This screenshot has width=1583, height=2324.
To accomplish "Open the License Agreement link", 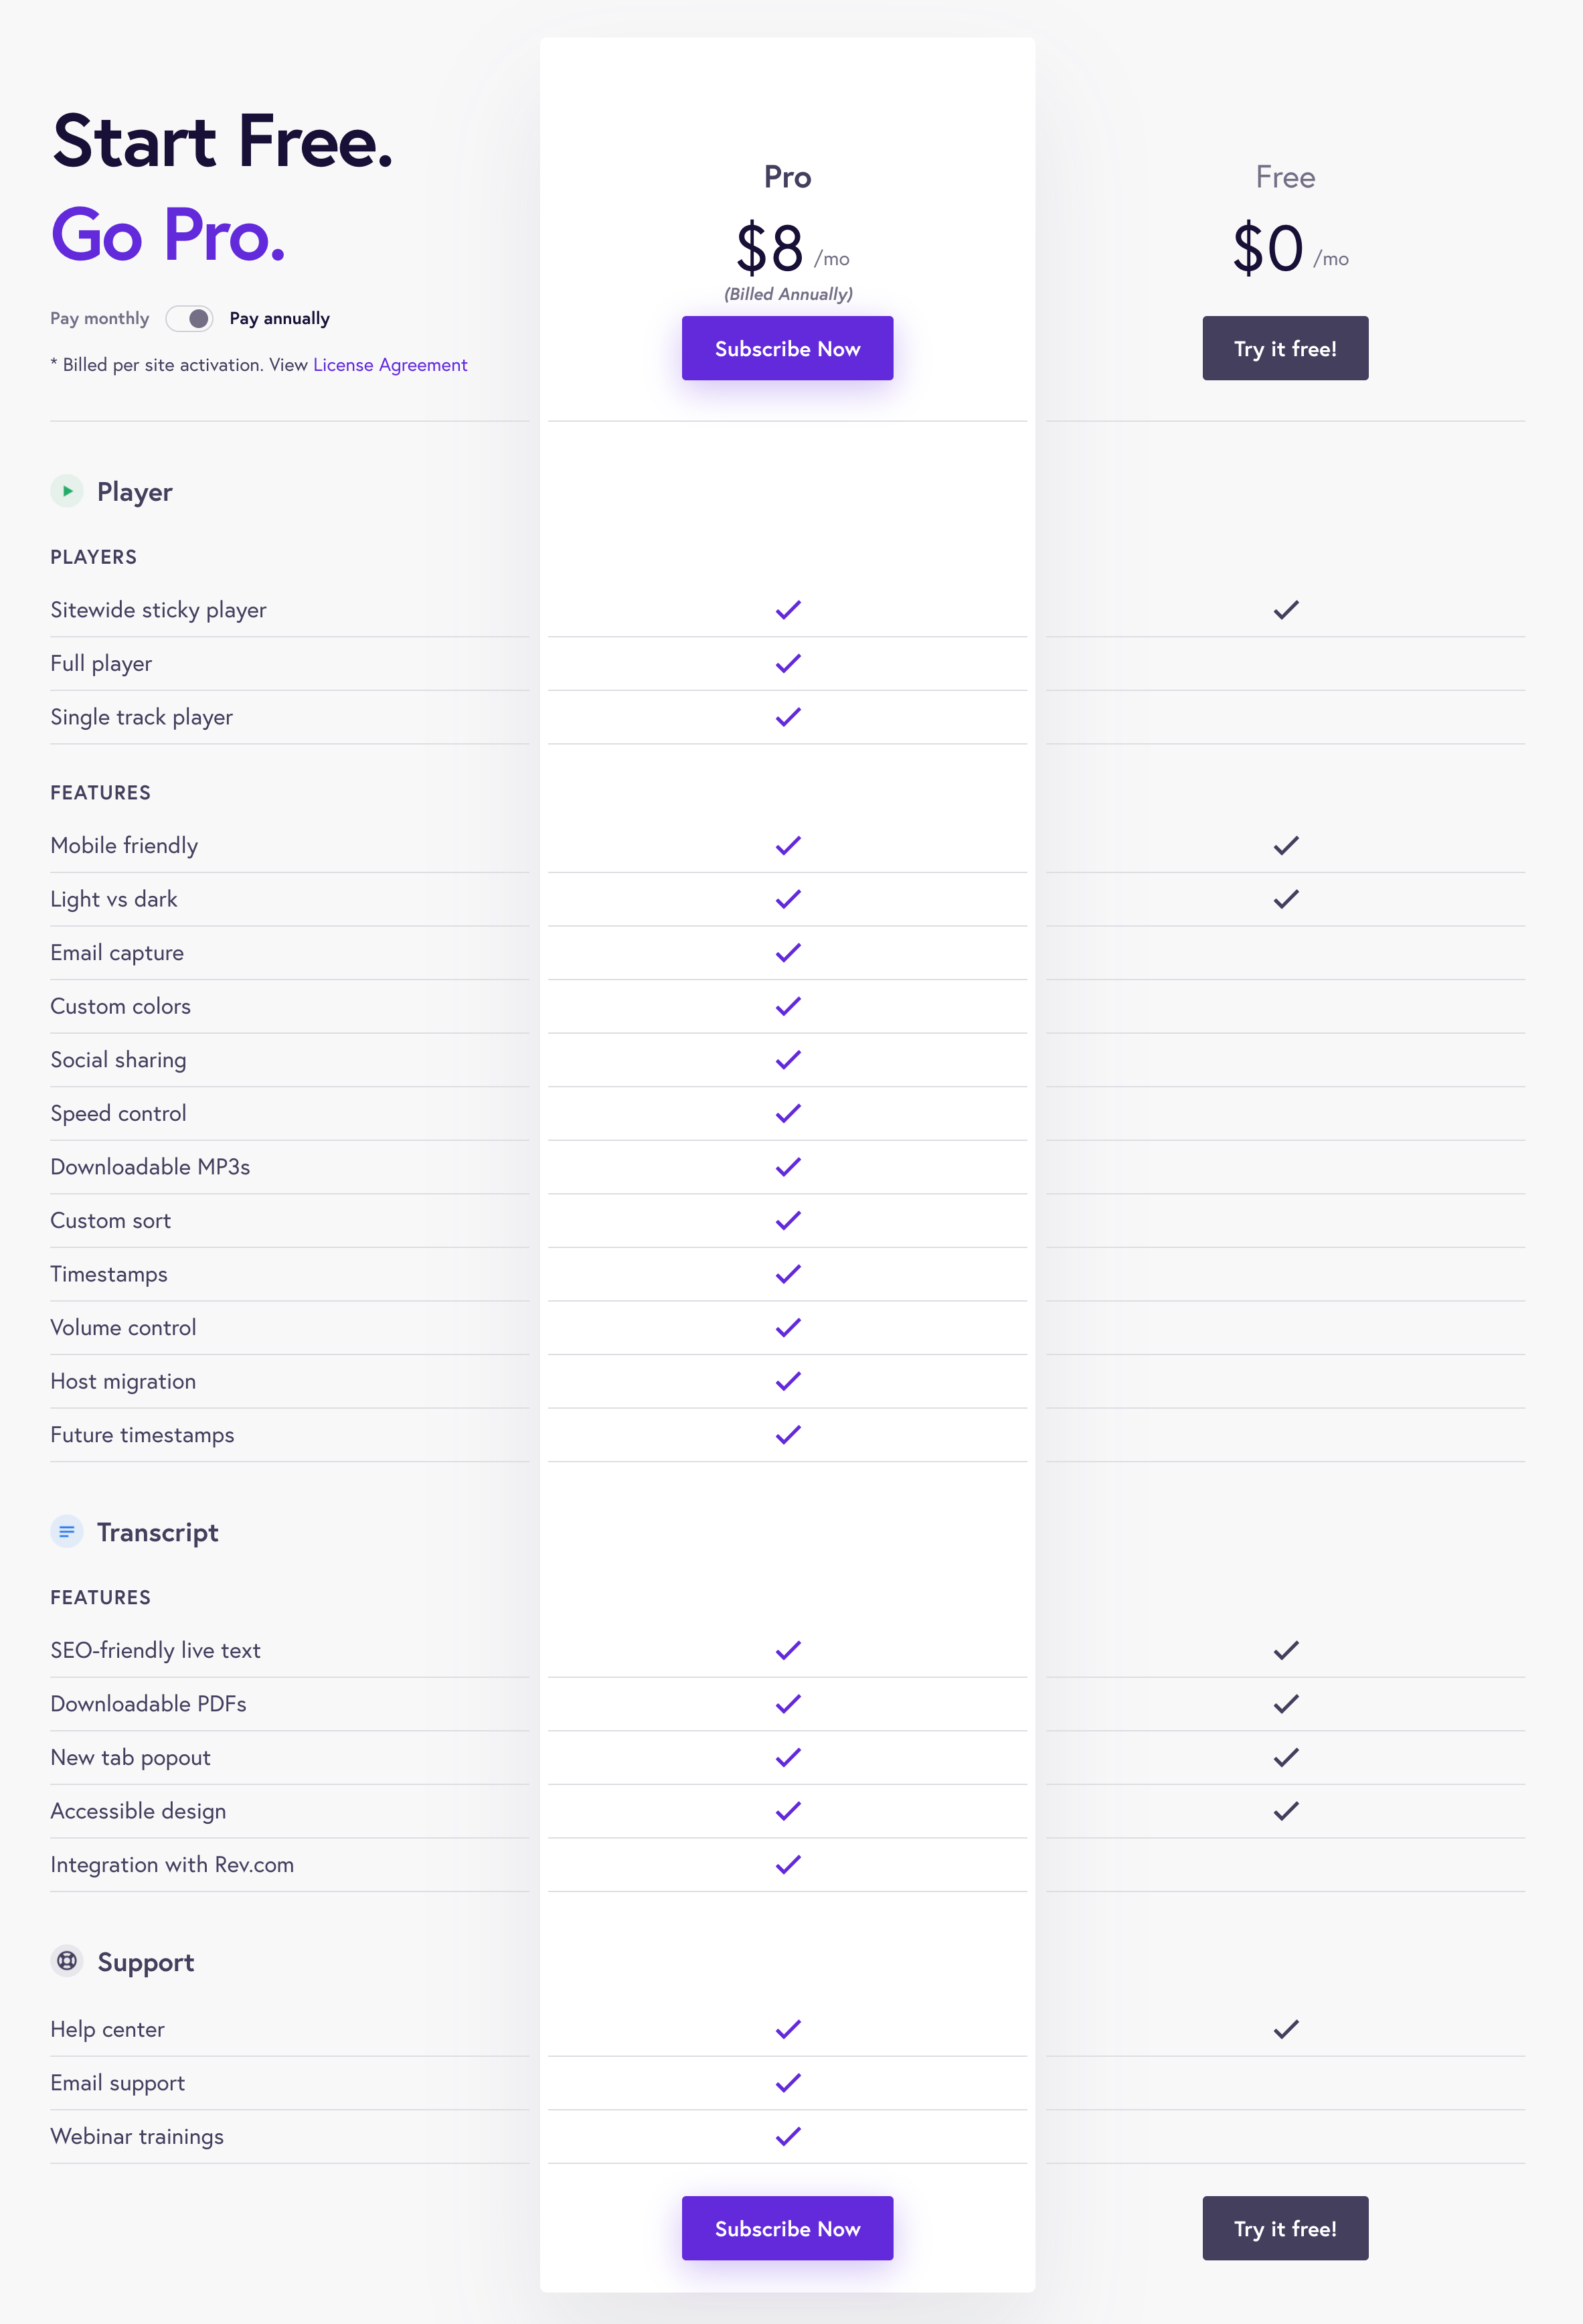I will [x=390, y=365].
